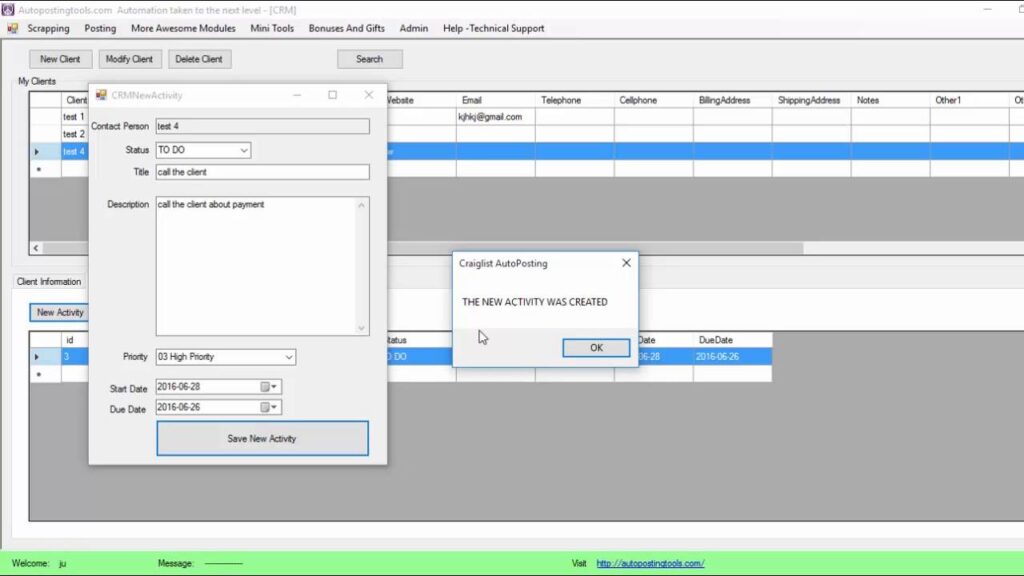Click Description scrollbar down arrow
This screenshot has width=1024, height=576.
click(361, 328)
